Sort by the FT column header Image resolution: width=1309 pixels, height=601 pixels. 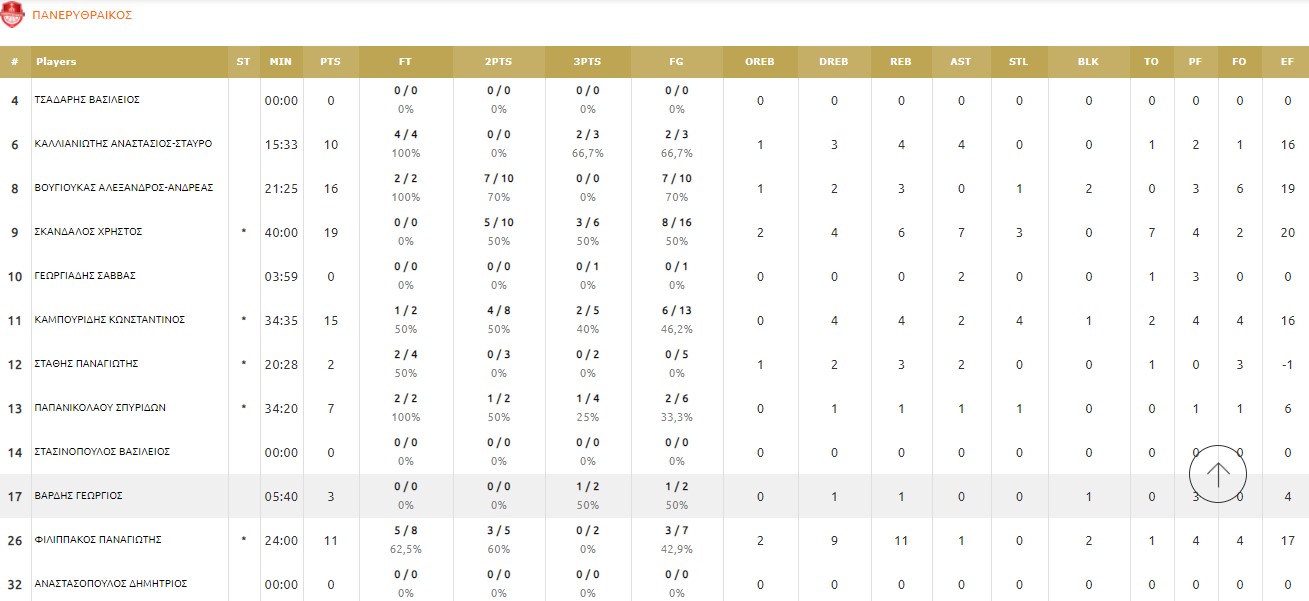point(405,62)
